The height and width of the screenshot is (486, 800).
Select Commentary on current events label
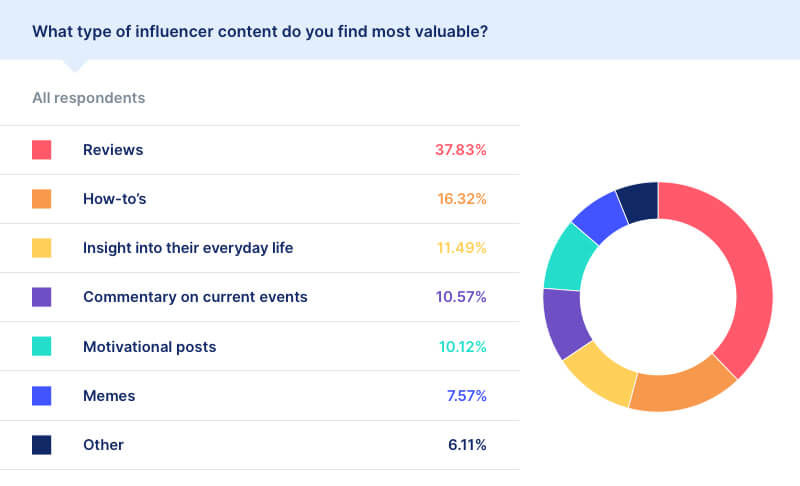point(195,297)
